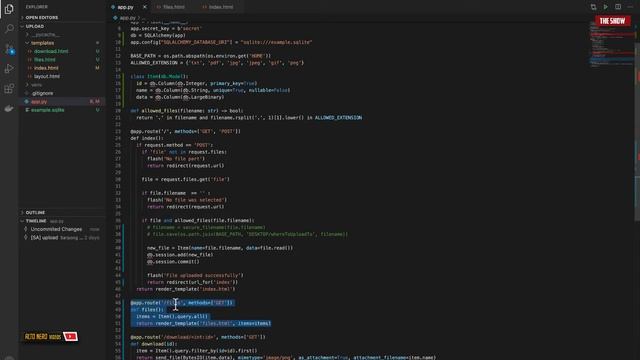The height and width of the screenshot is (360, 640).
Task: Click the commit icon beside [SA] upload
Action: 26,238
